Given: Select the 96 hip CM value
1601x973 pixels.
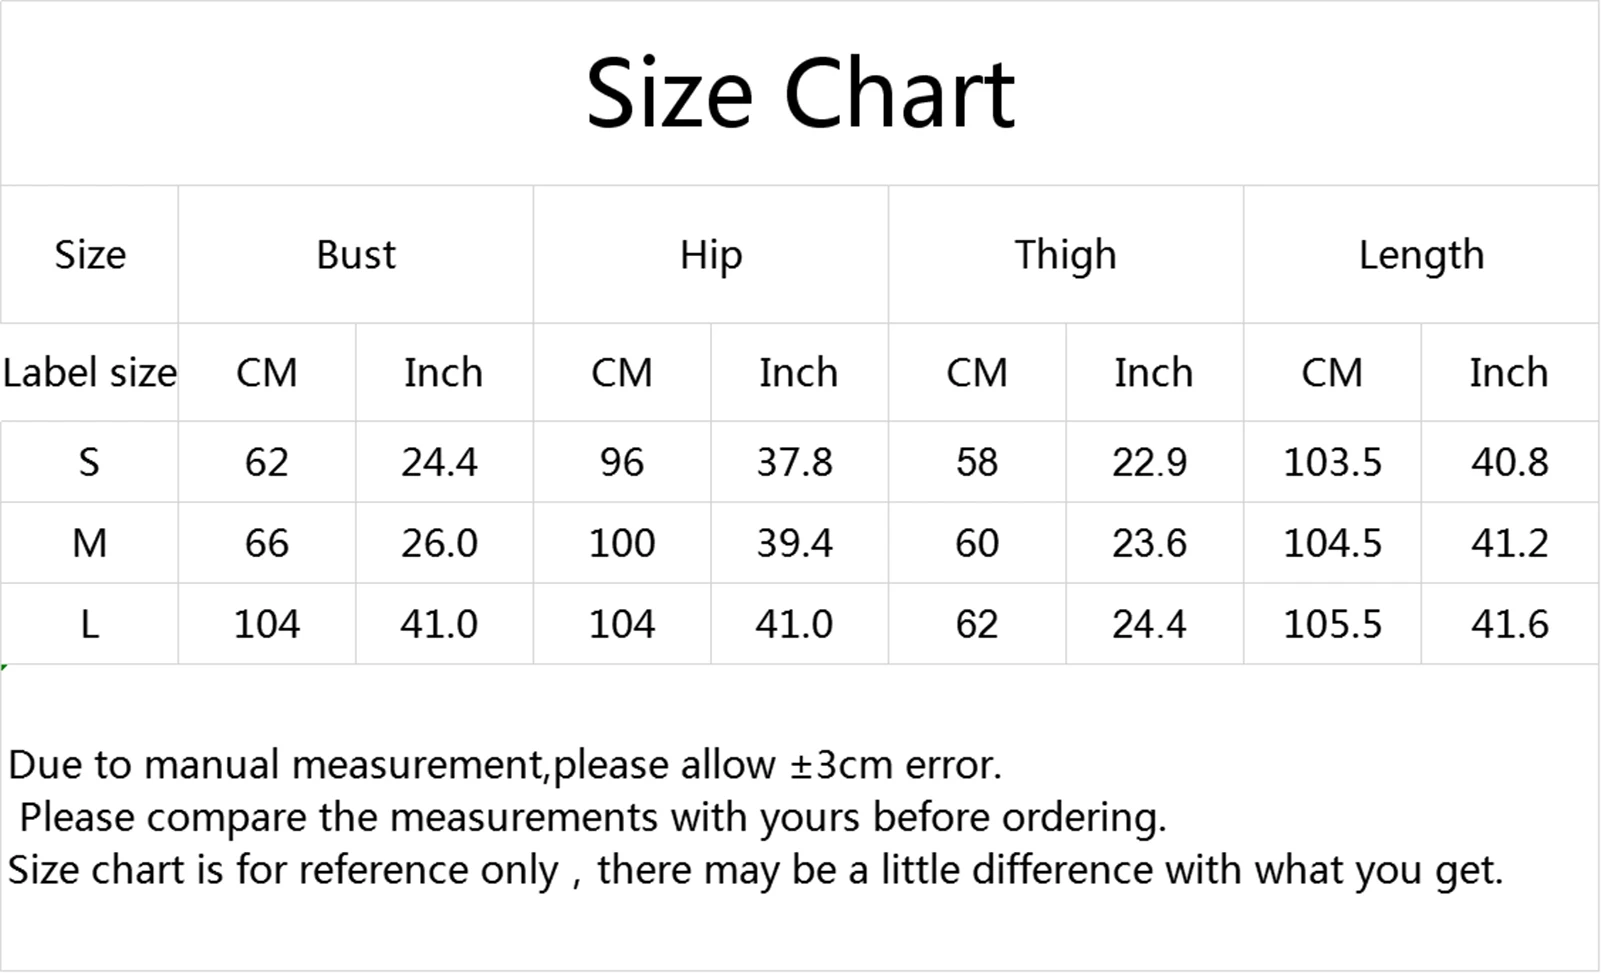Looking at the screenshot, I should 621,462.
